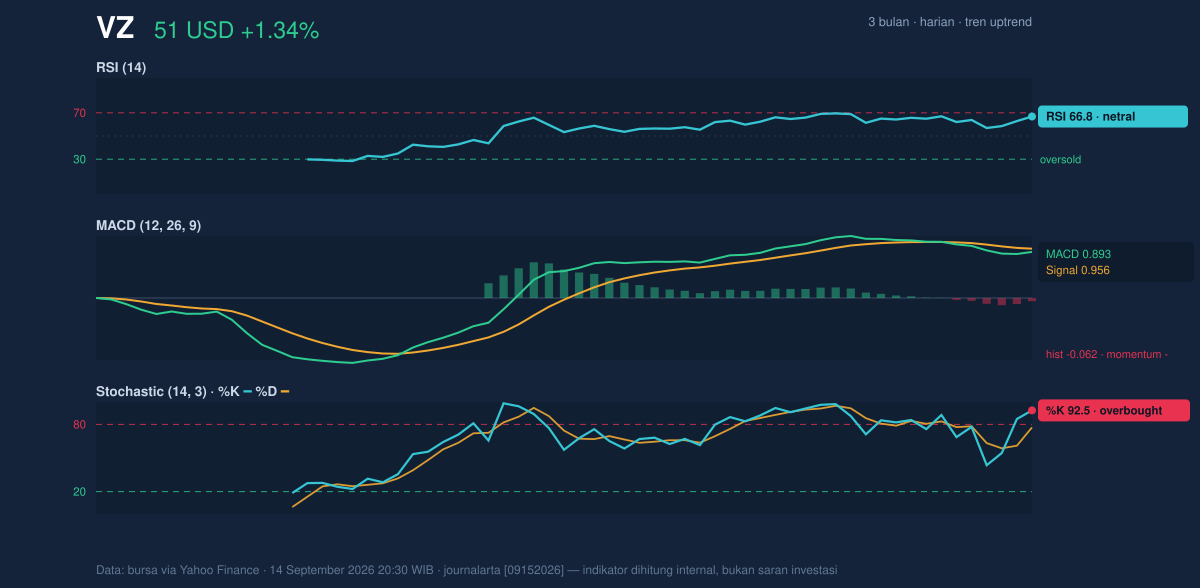
Task: Click the %K 92.5 overbought badge
Action: click(x=1114, y=410)
